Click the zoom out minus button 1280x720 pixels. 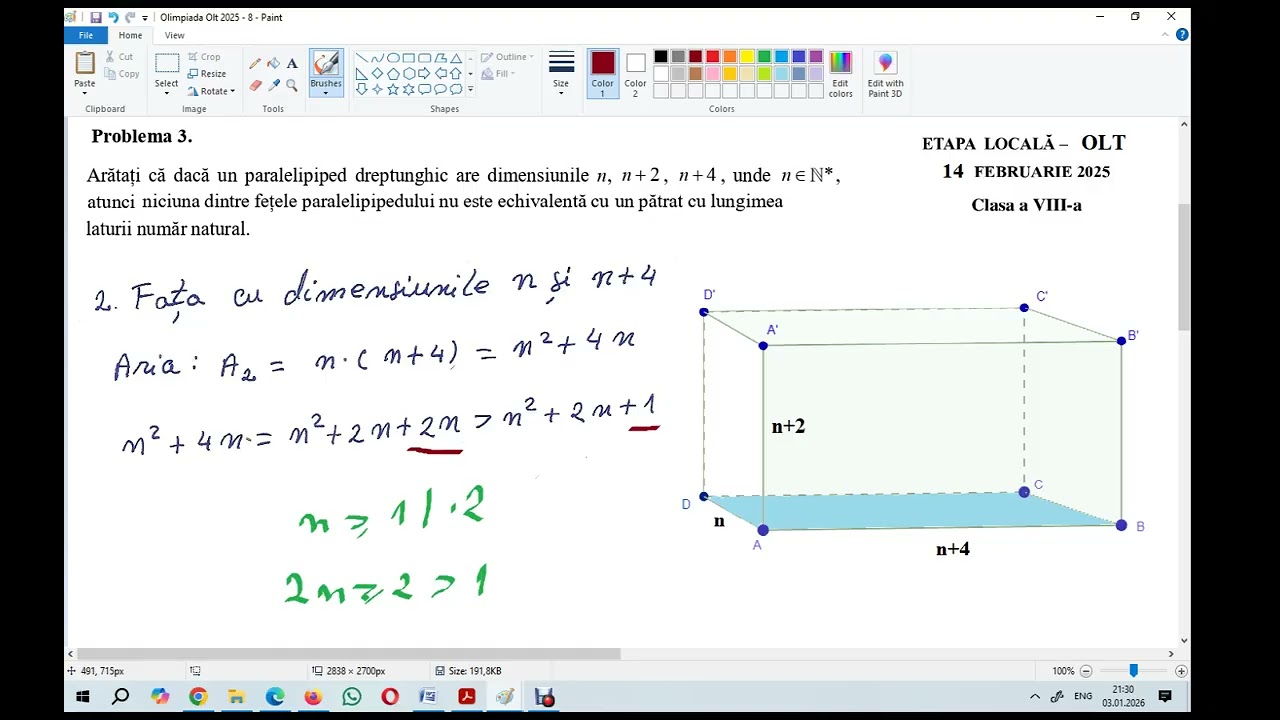1086,671
